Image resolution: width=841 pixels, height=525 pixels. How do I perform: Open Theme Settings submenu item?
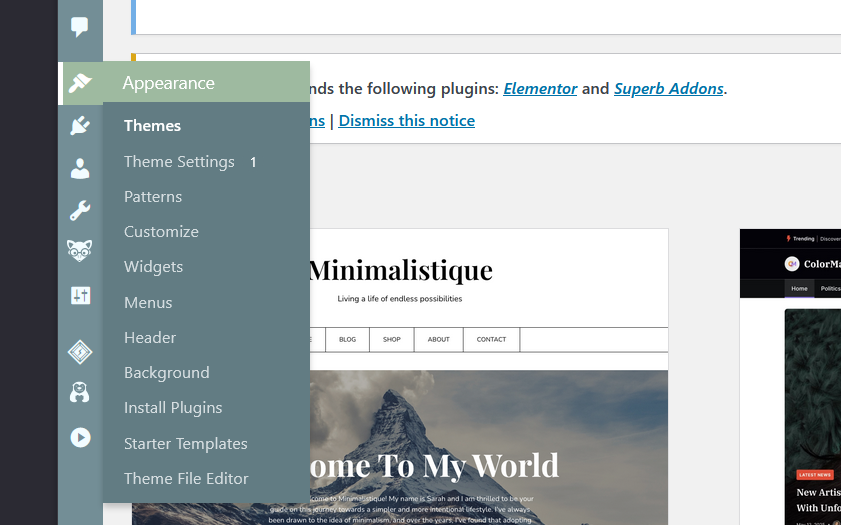pyautogui.click(x=179, y=162)
